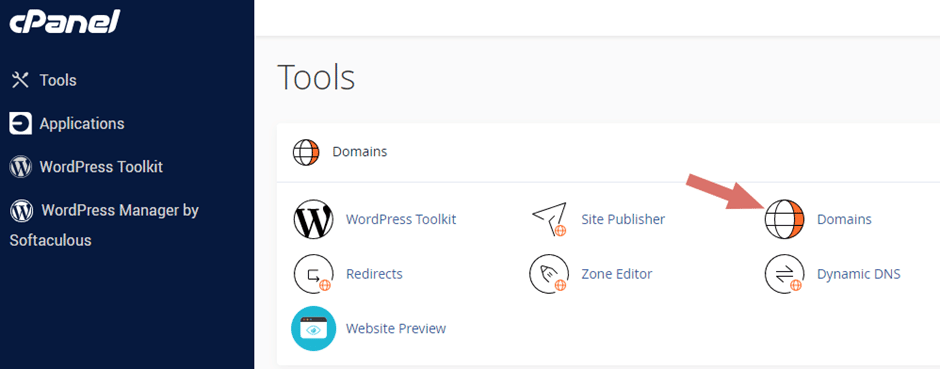Image resolution: width=940 pixels, height=369 pixels.
Task: Open WordPress Manager by Softaculous
Action: tap(104, 225)
